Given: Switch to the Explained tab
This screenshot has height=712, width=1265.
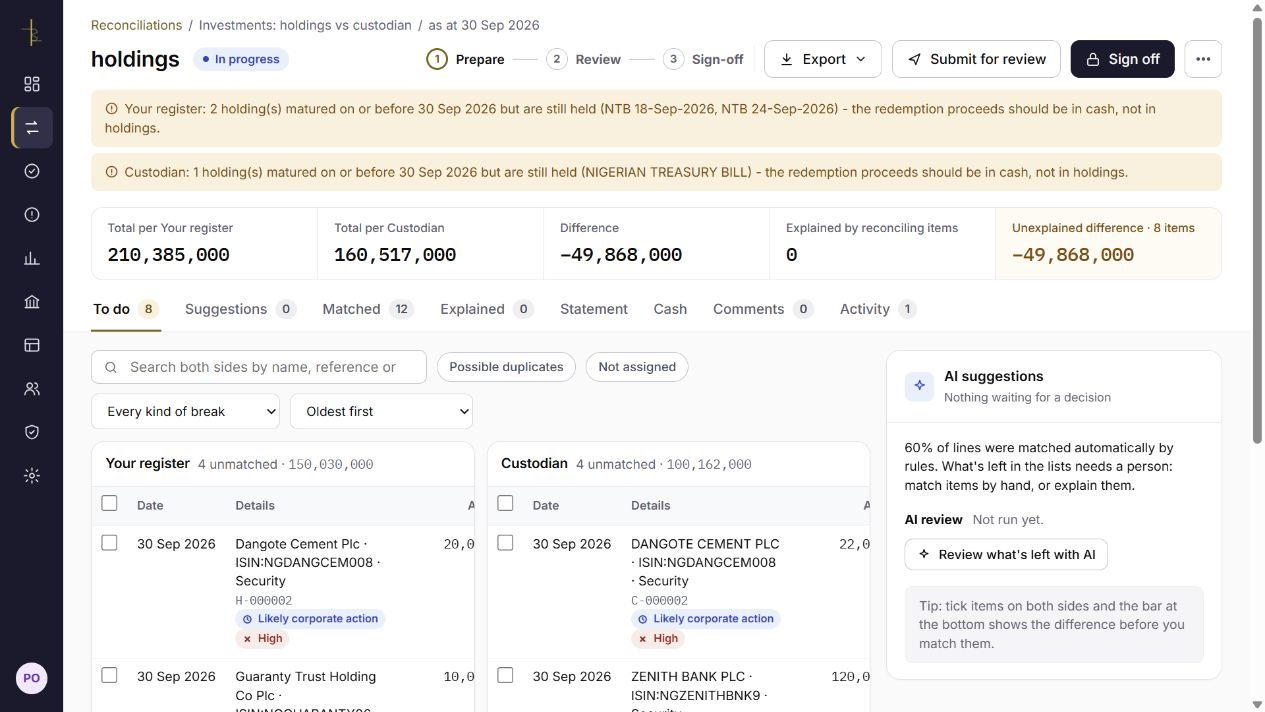Looking at the screenshot, I should (x=486, y=309).
